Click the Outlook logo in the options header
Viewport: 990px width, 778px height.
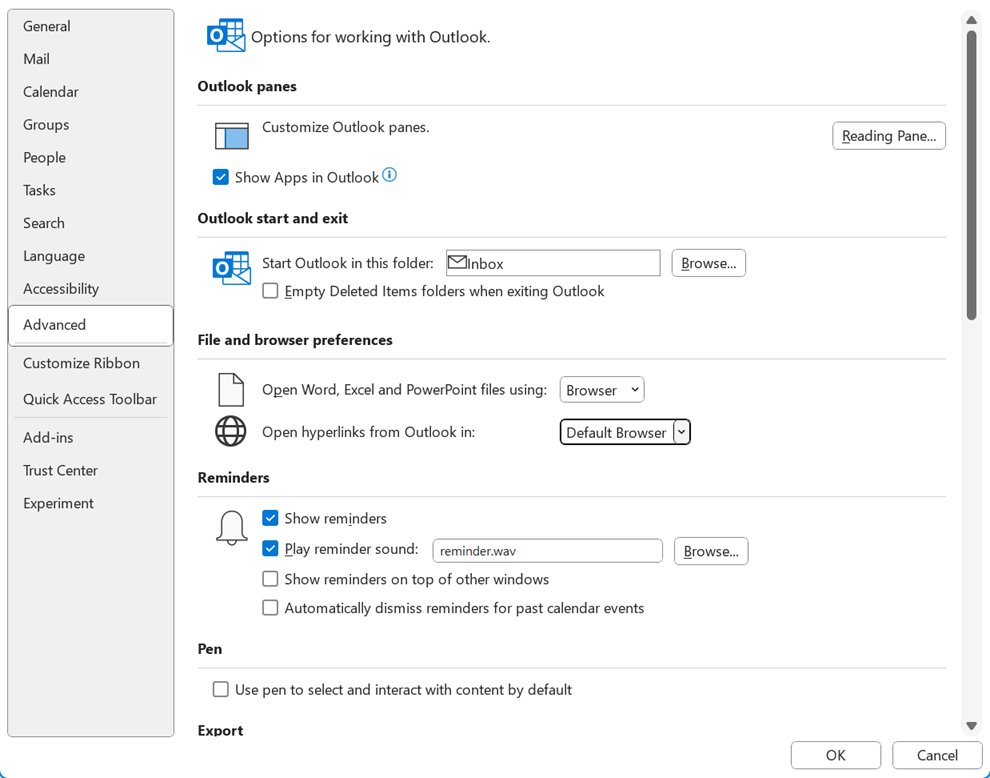(225, 35)
